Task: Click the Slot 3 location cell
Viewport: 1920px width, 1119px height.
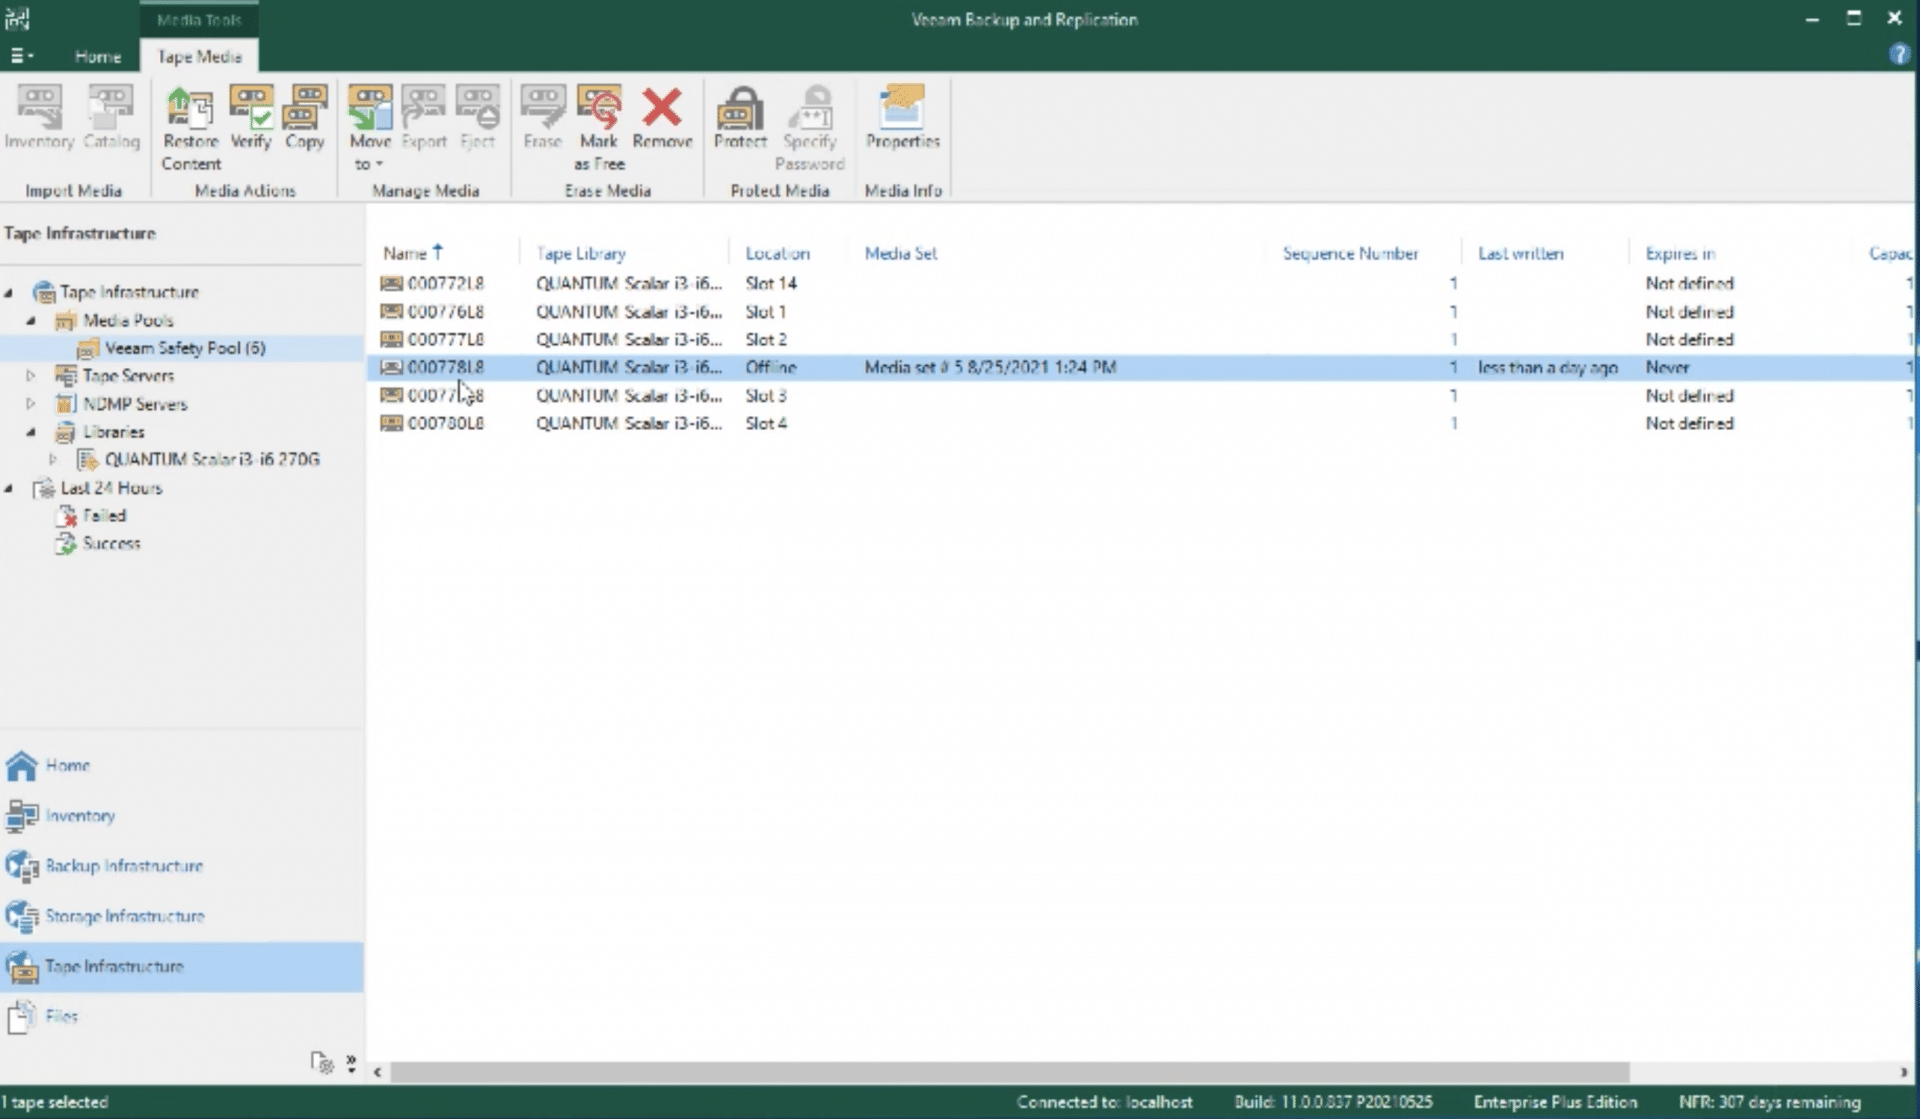Action: coord(766,396)
